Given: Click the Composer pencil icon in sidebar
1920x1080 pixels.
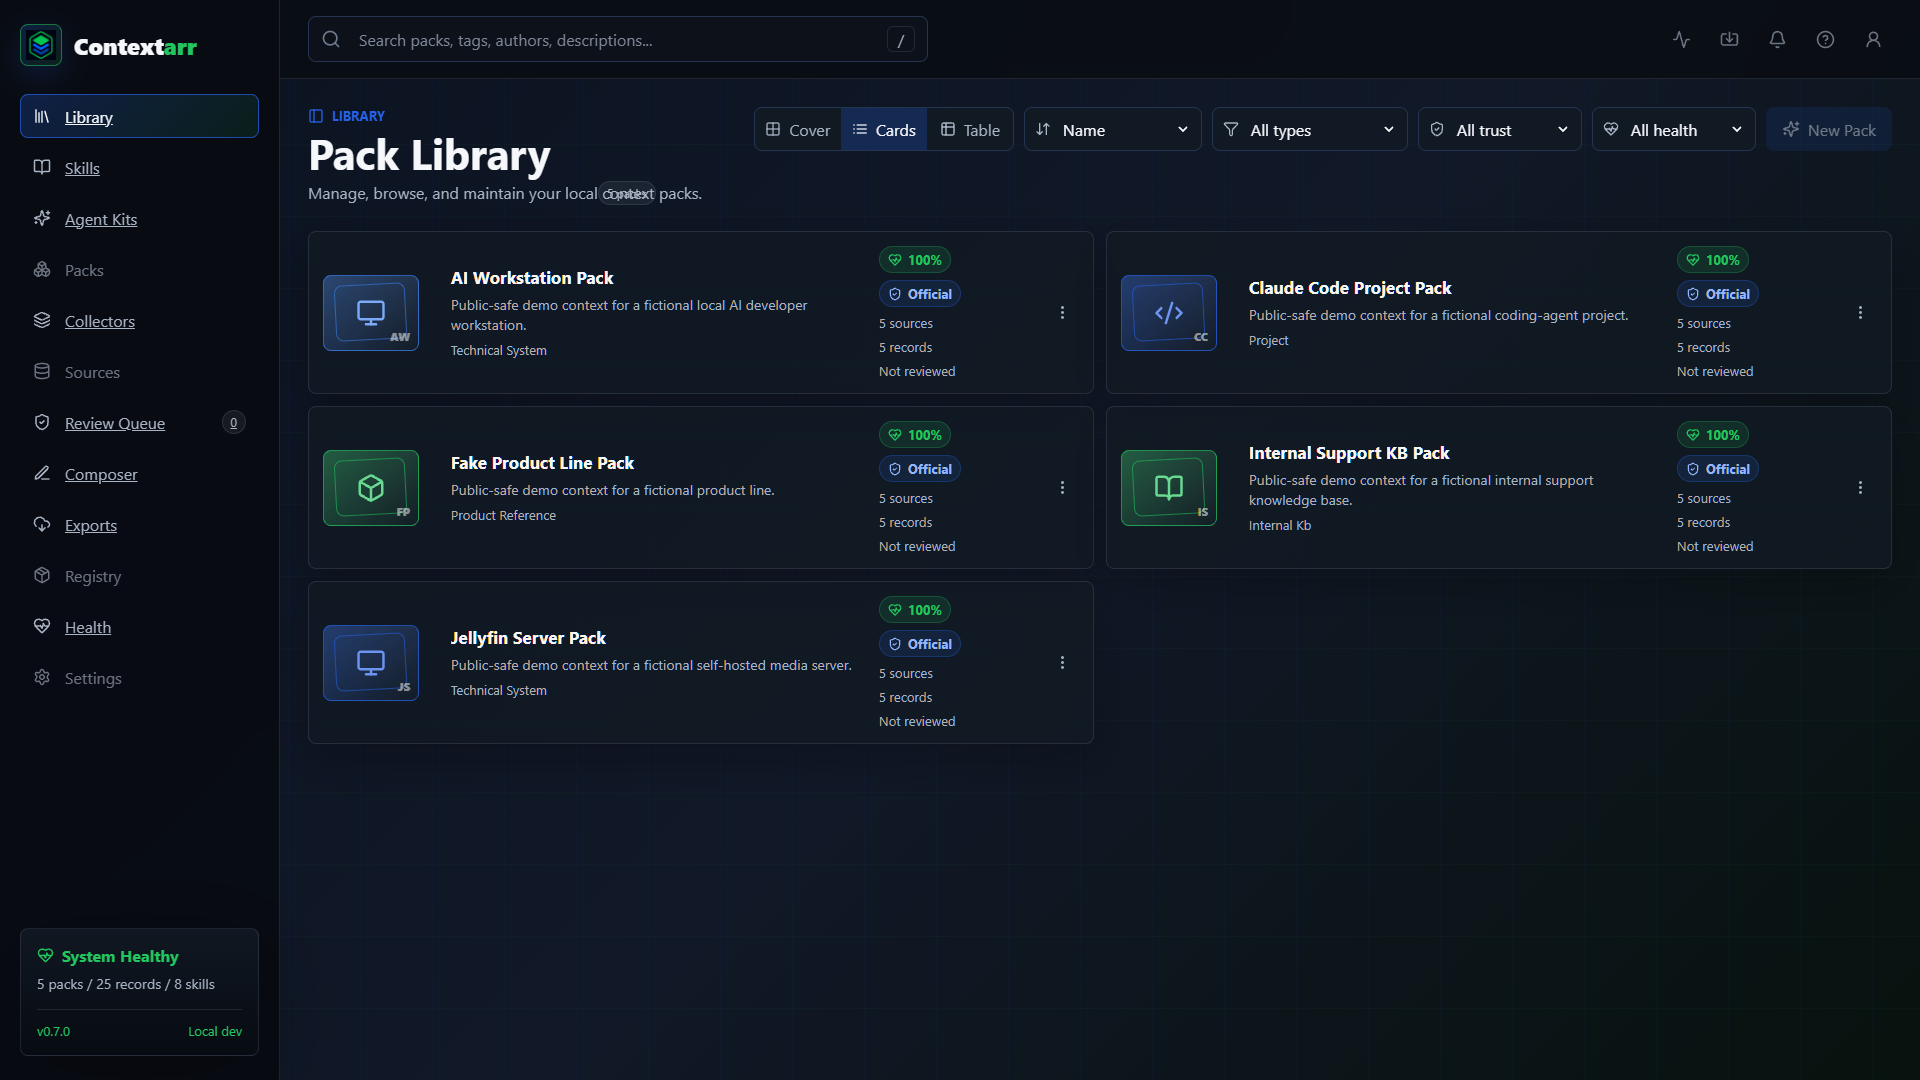Looking at the screenshot, I should click(42, 473).
